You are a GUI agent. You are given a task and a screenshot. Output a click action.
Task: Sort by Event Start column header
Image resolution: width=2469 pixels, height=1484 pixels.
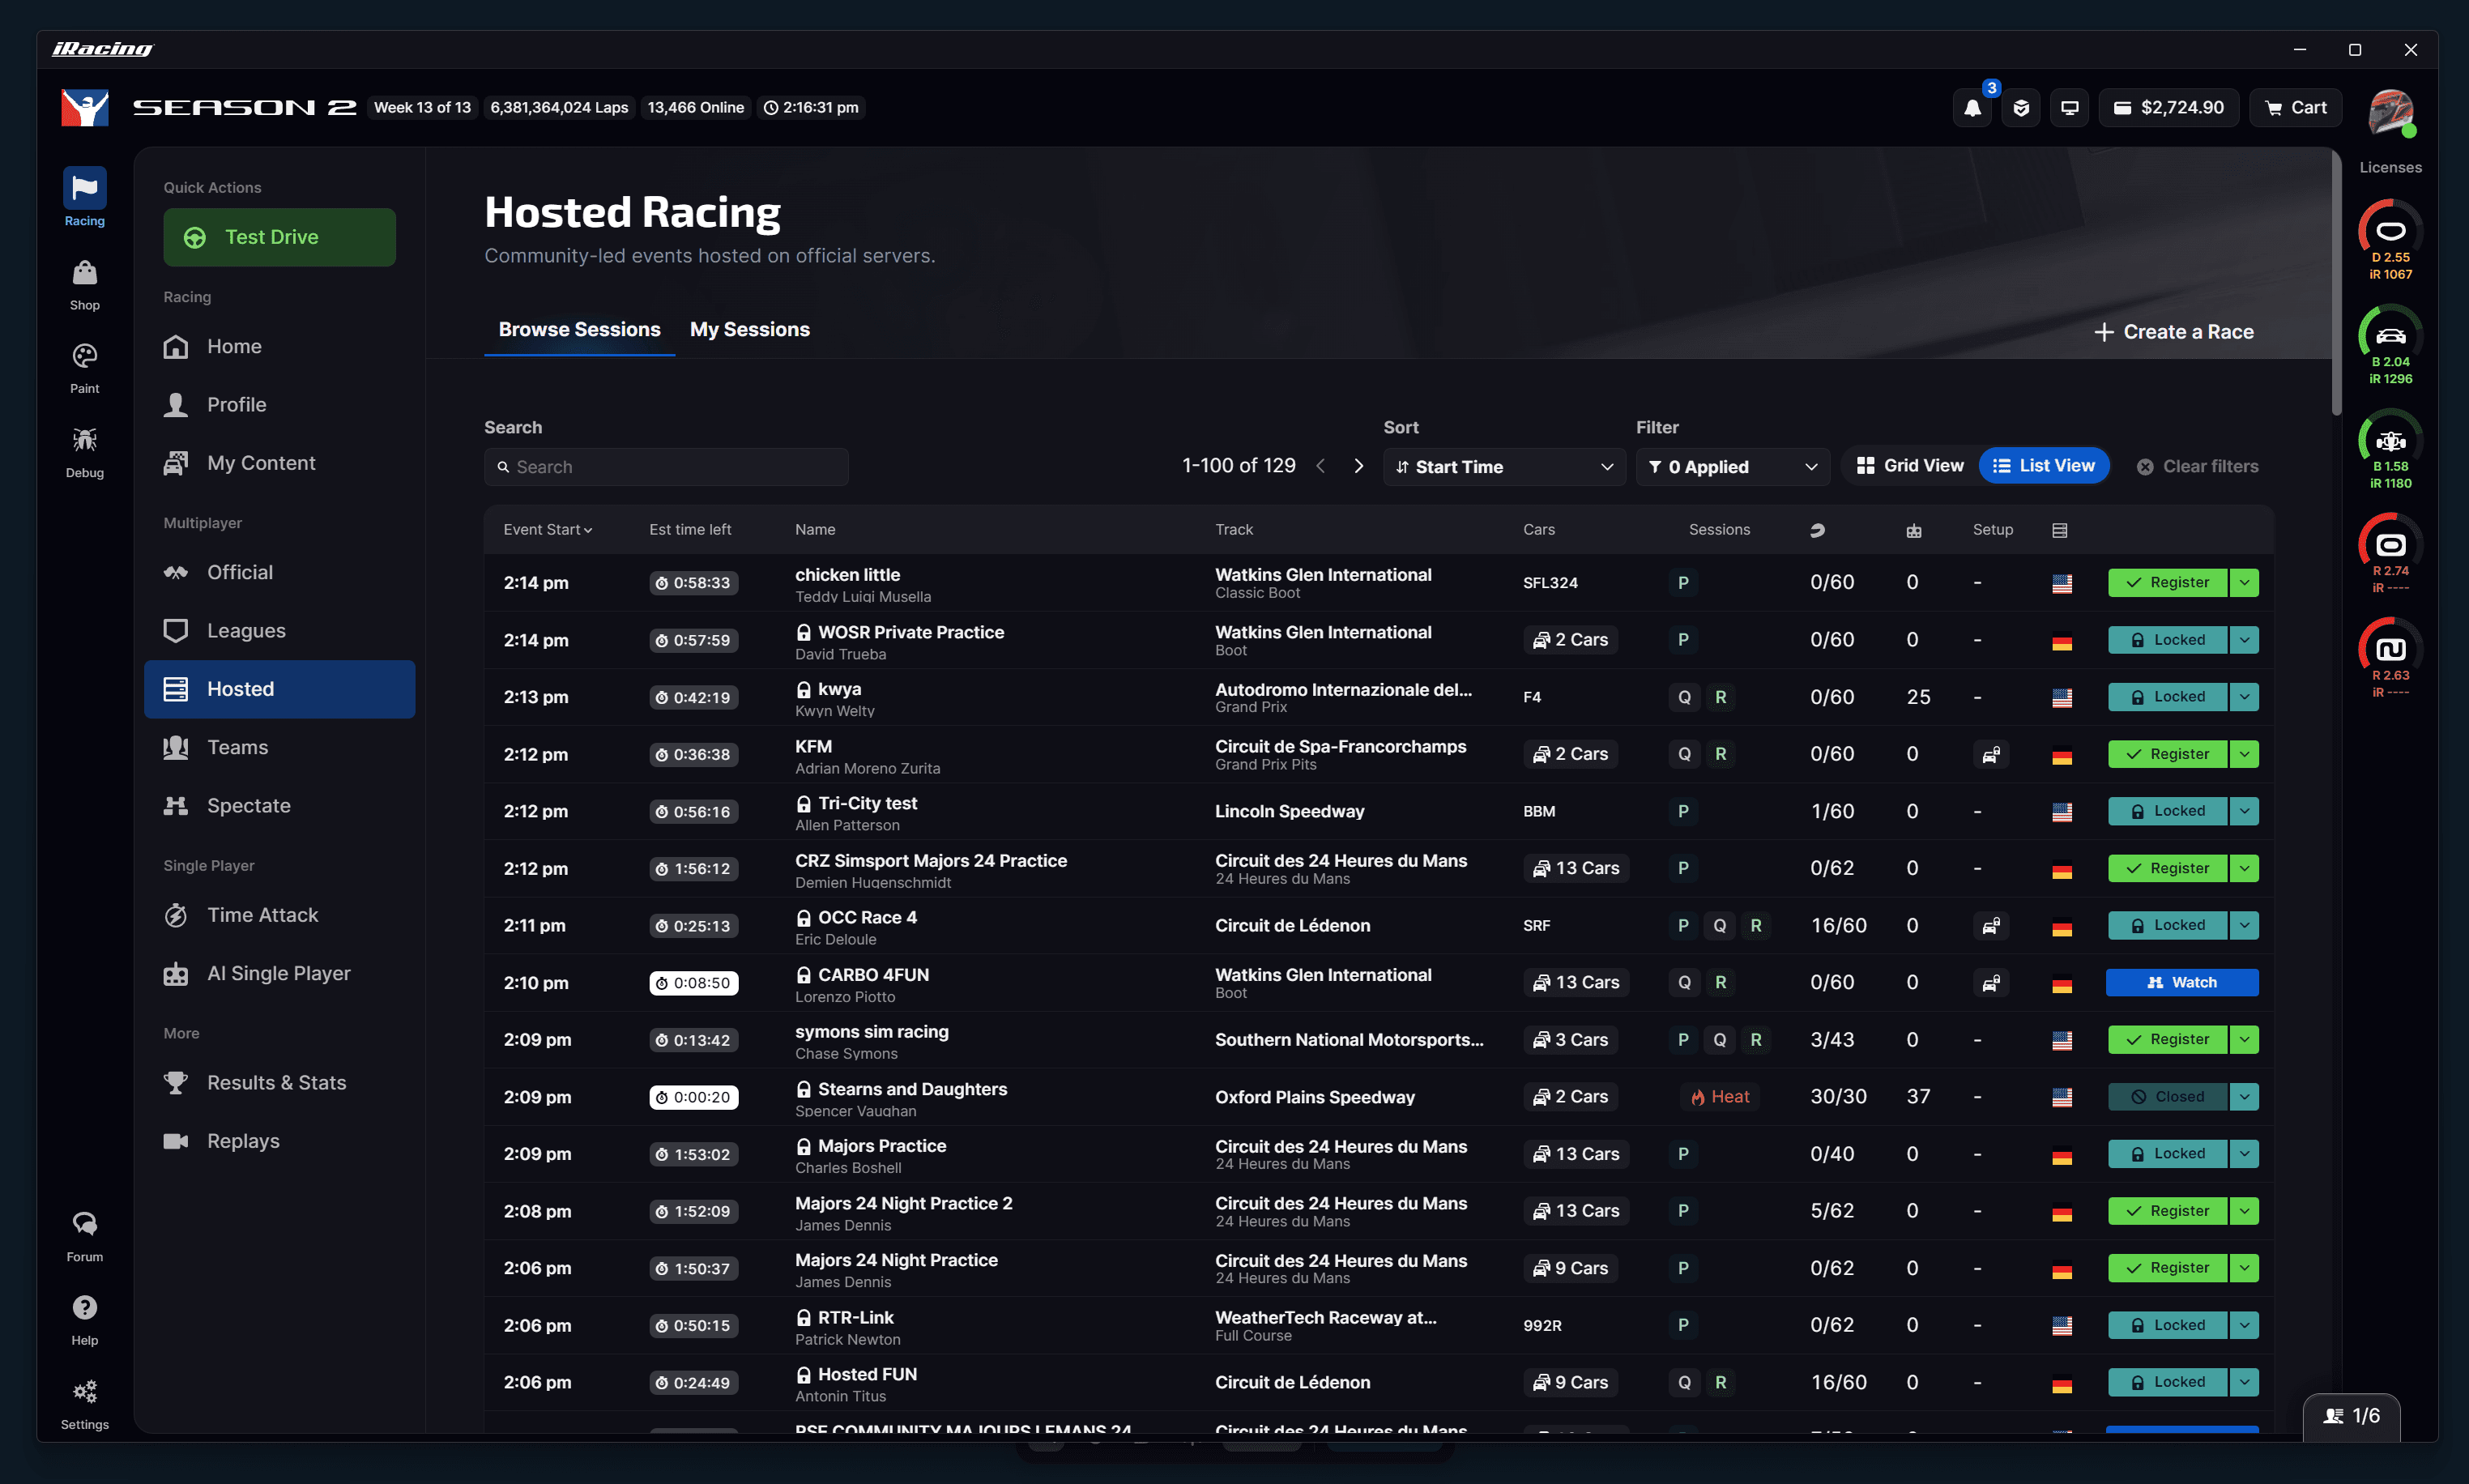pyautogui.click(x=548, y=530)
